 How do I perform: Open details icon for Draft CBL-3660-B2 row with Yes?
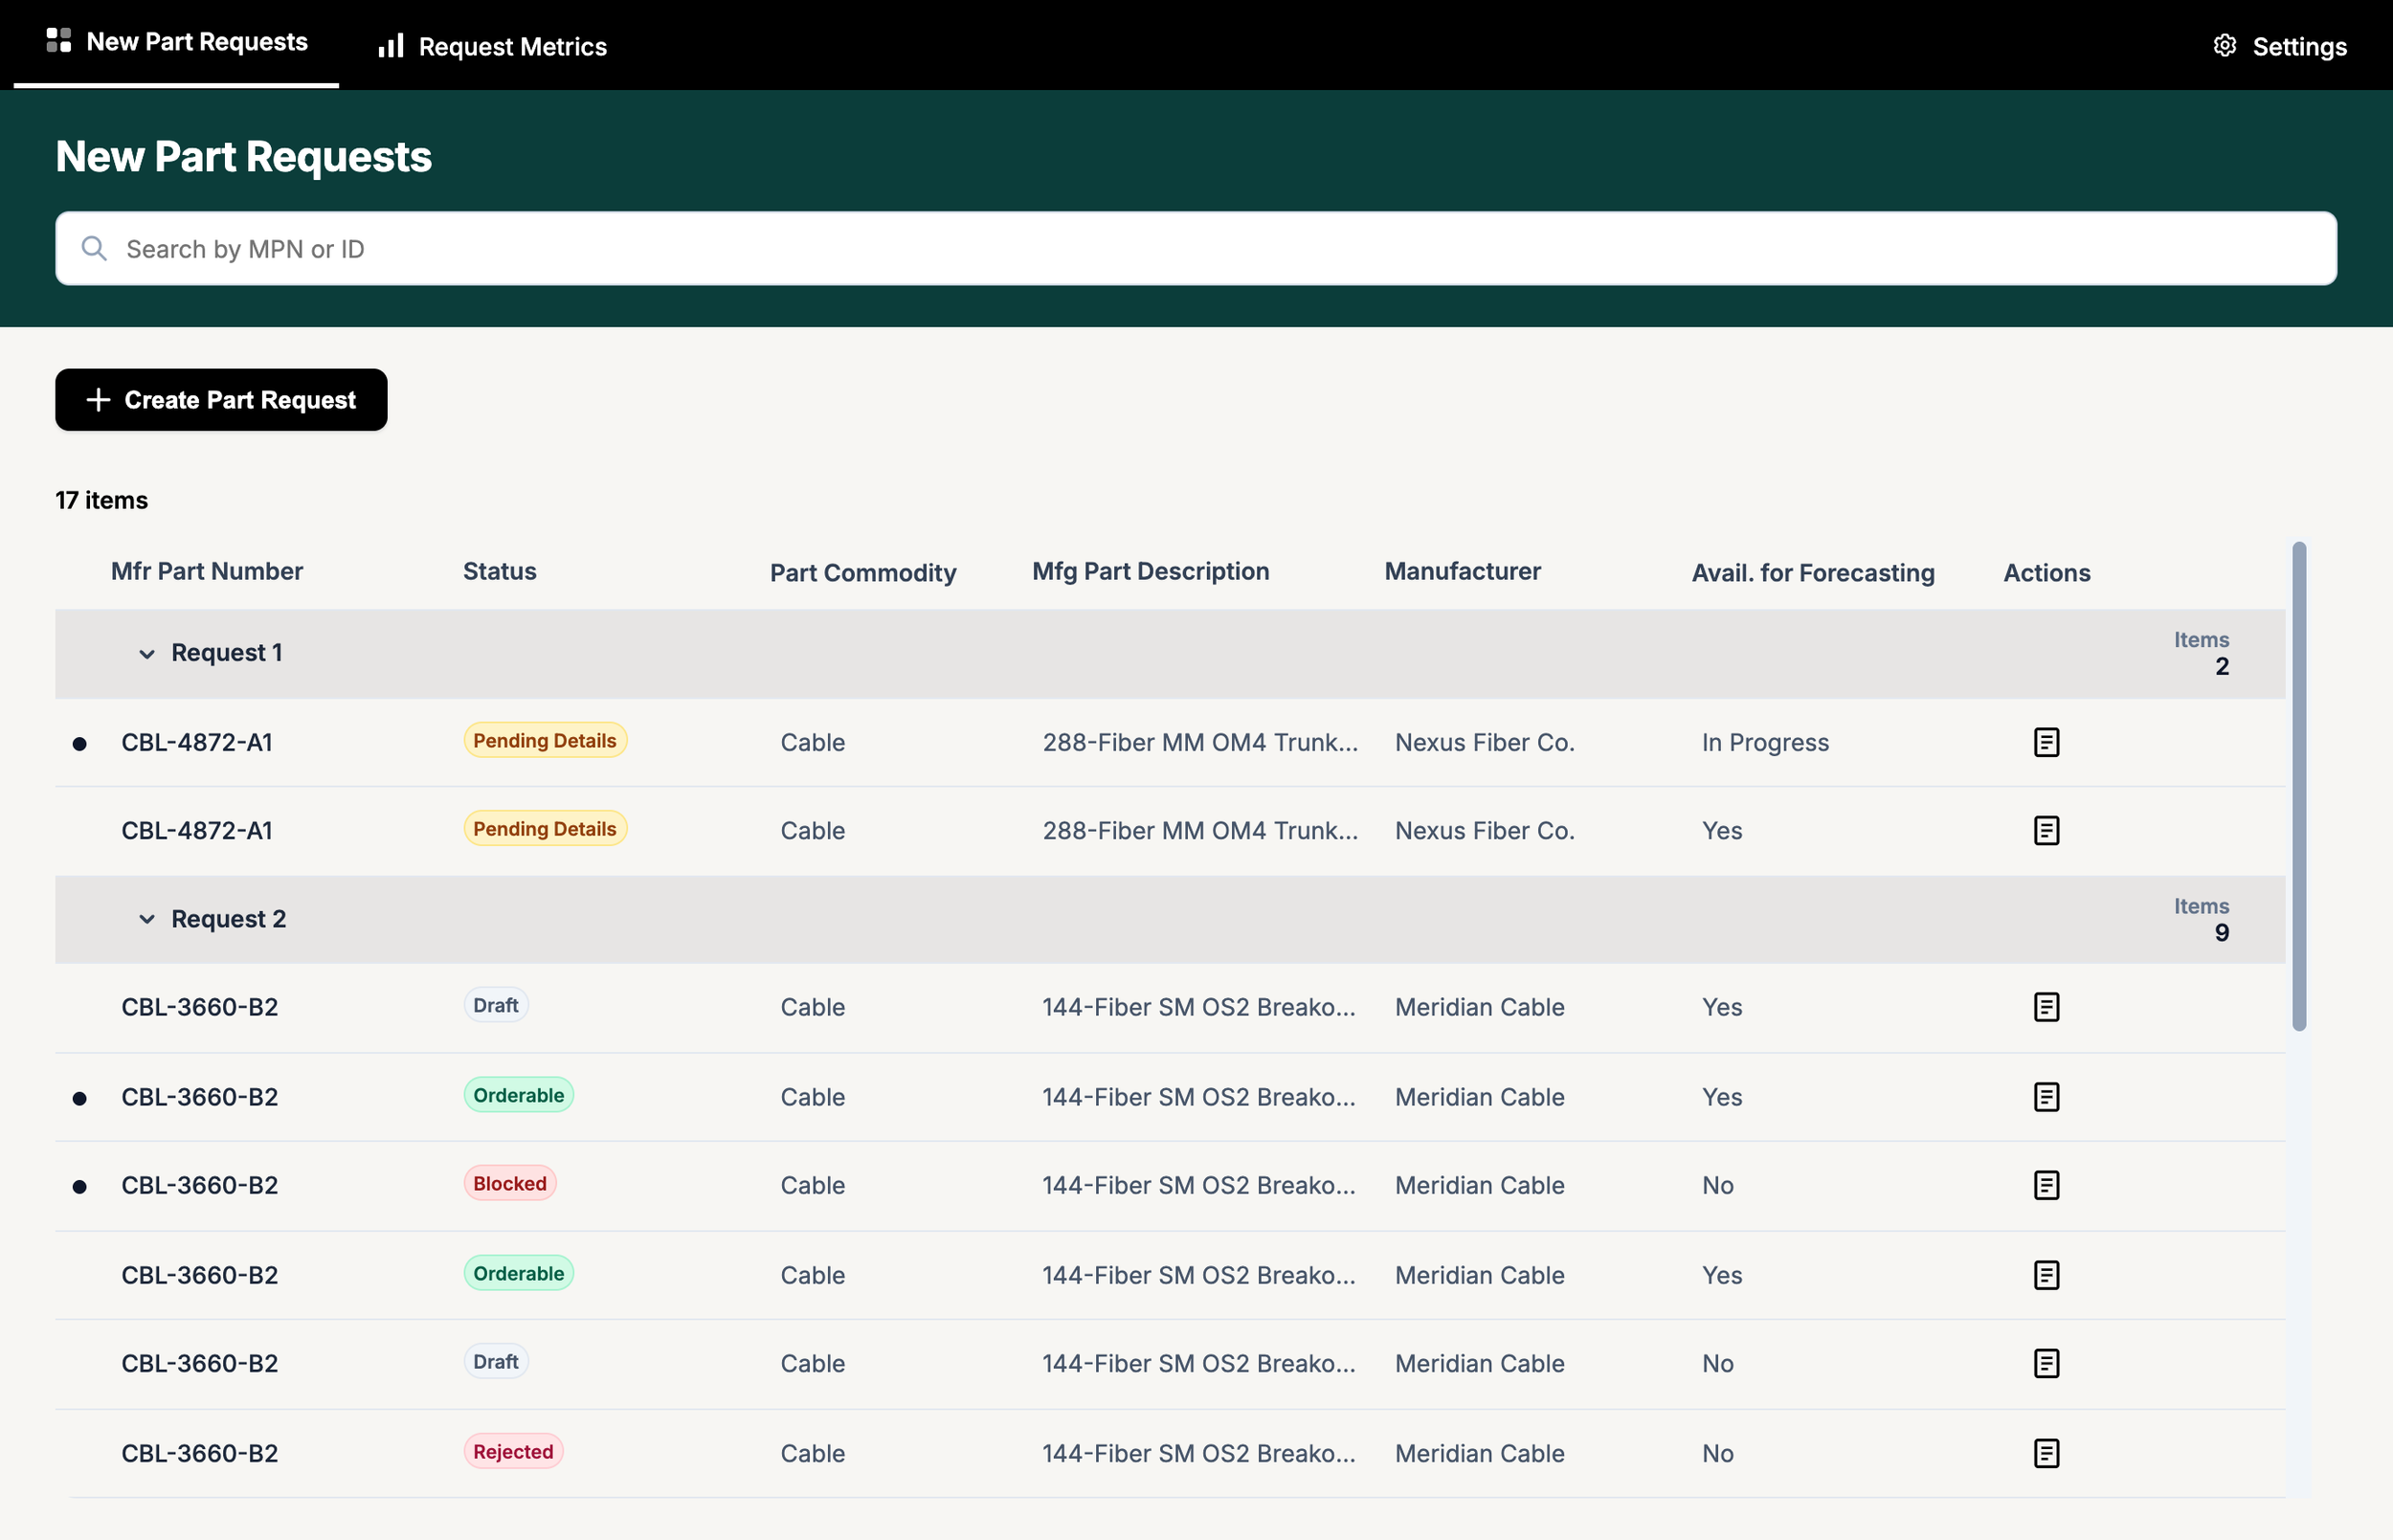coord(2046,1007)
